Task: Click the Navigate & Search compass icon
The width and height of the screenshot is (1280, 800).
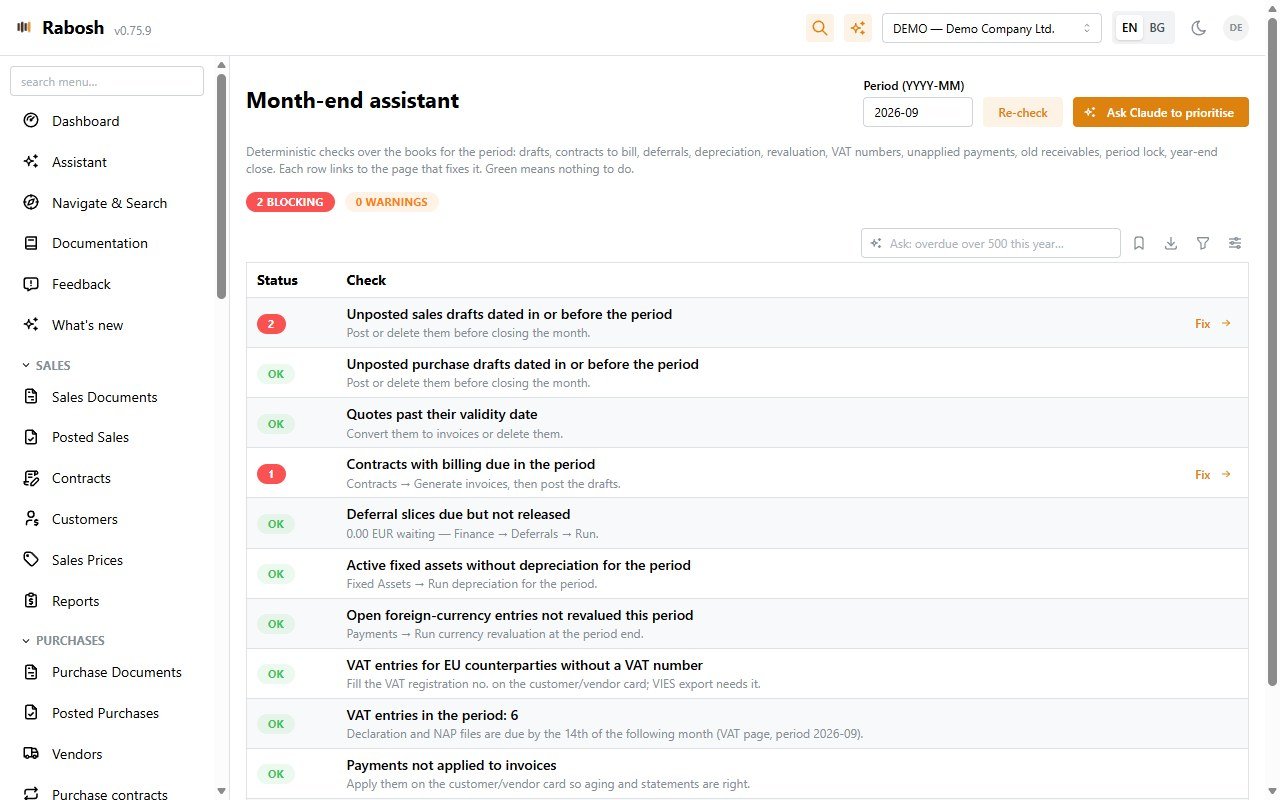Action: (x=31, y=203)
